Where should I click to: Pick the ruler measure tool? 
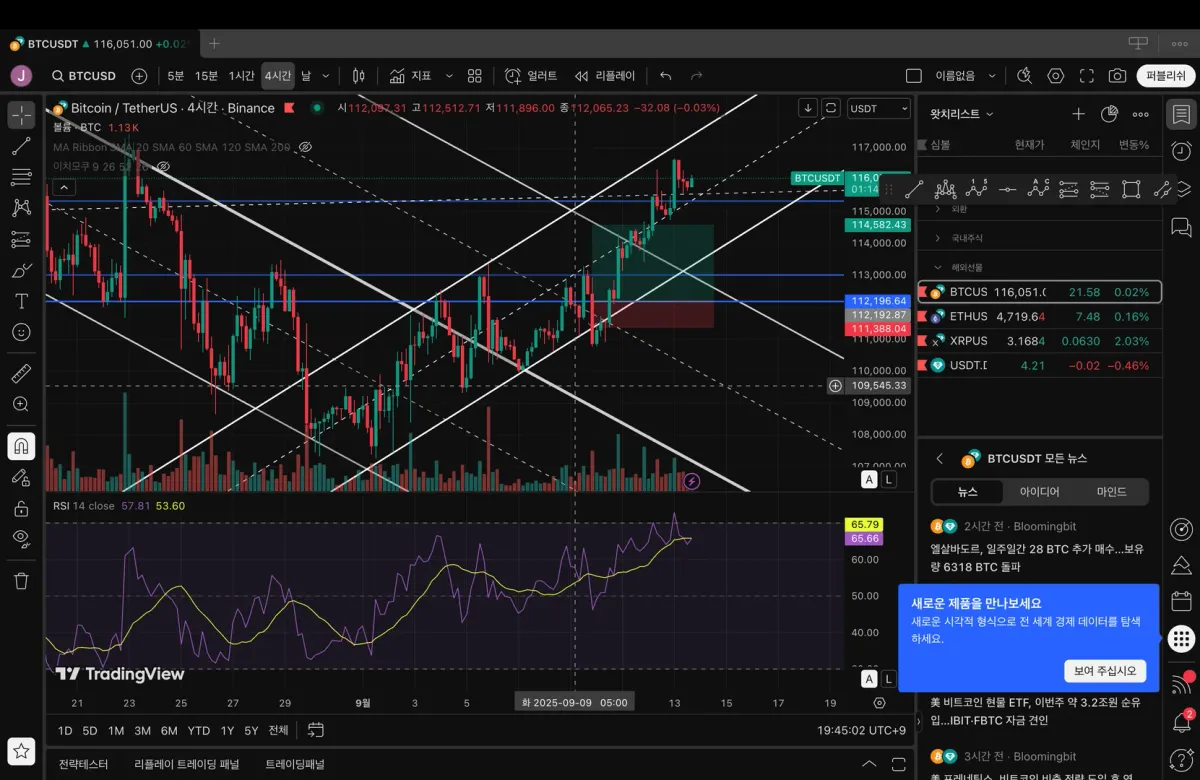(20, 374)
